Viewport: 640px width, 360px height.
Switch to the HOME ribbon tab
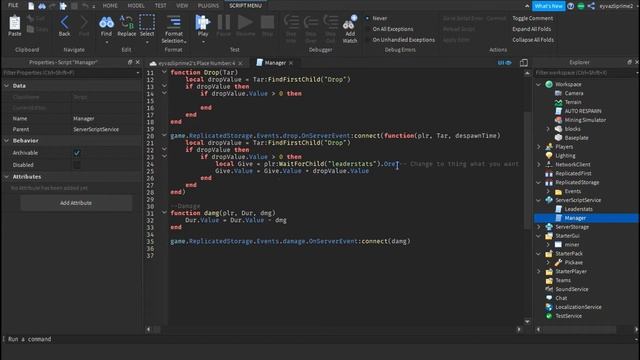click(110, 6)
